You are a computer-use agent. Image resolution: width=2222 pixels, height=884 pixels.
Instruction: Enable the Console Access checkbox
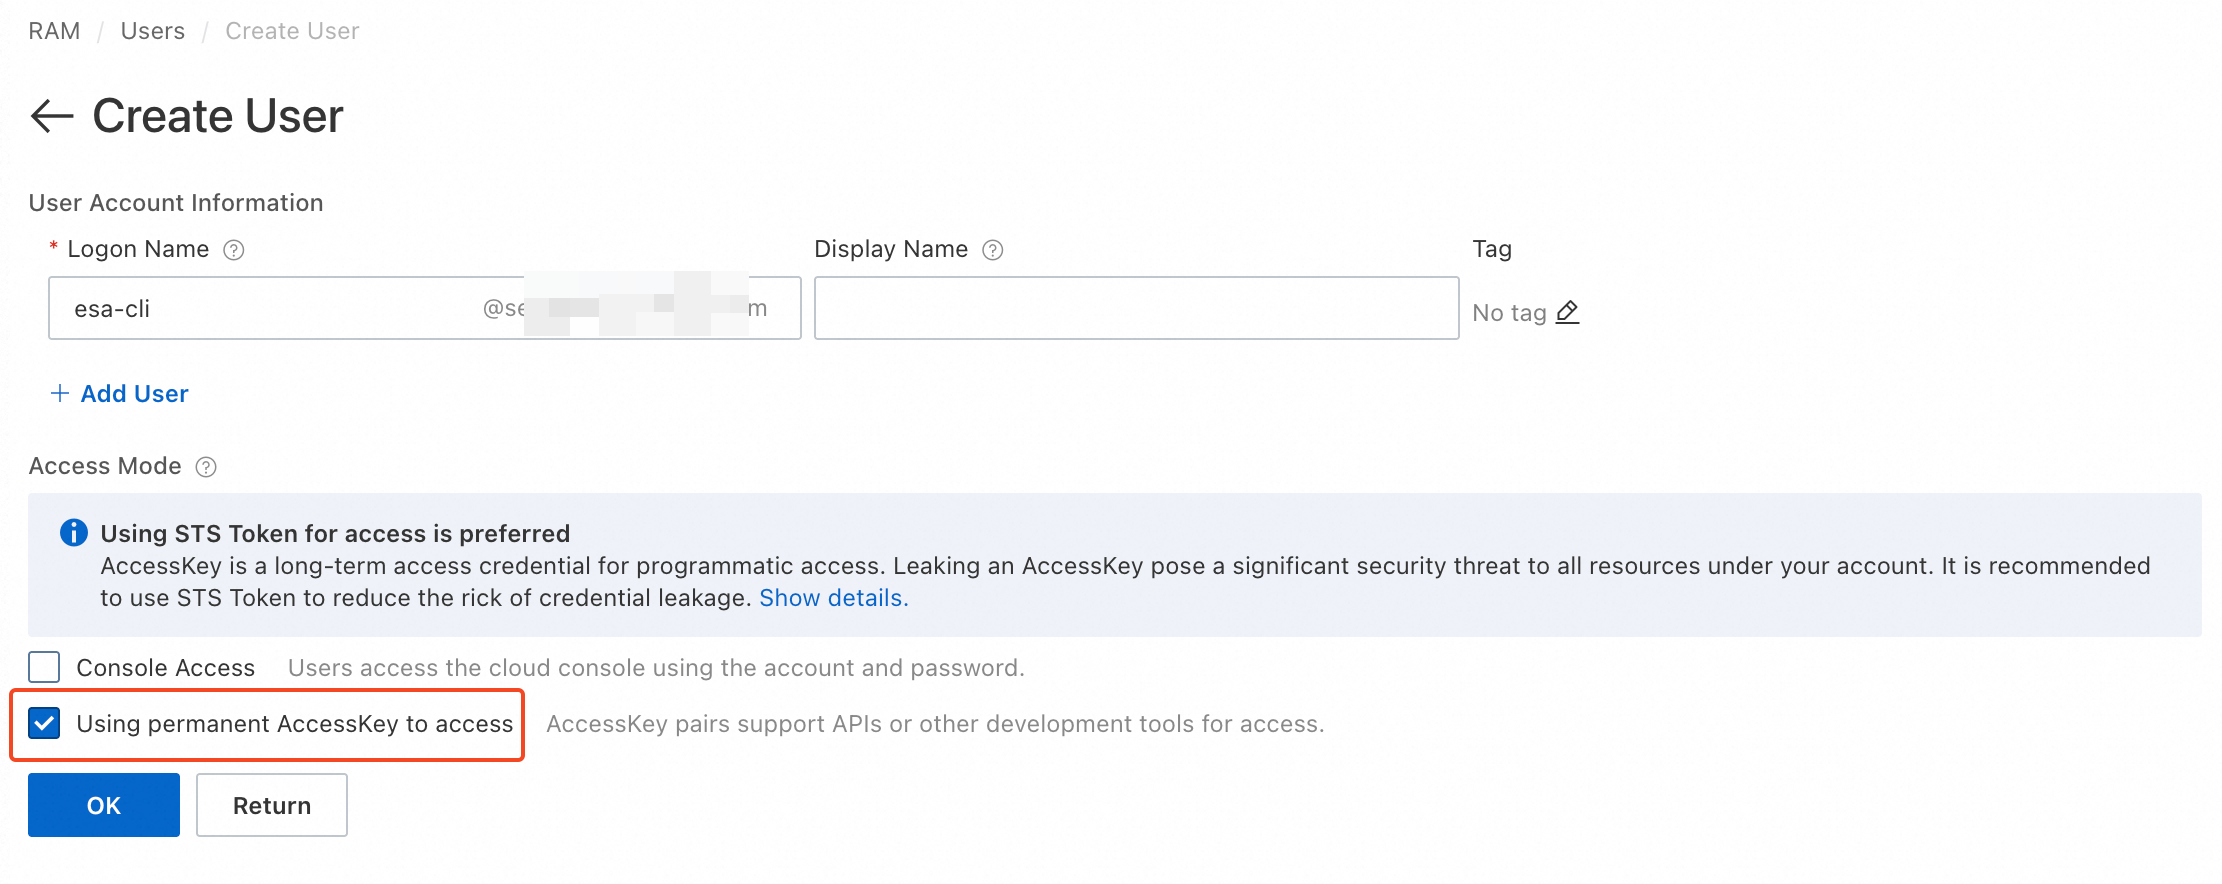pos(44,667)
